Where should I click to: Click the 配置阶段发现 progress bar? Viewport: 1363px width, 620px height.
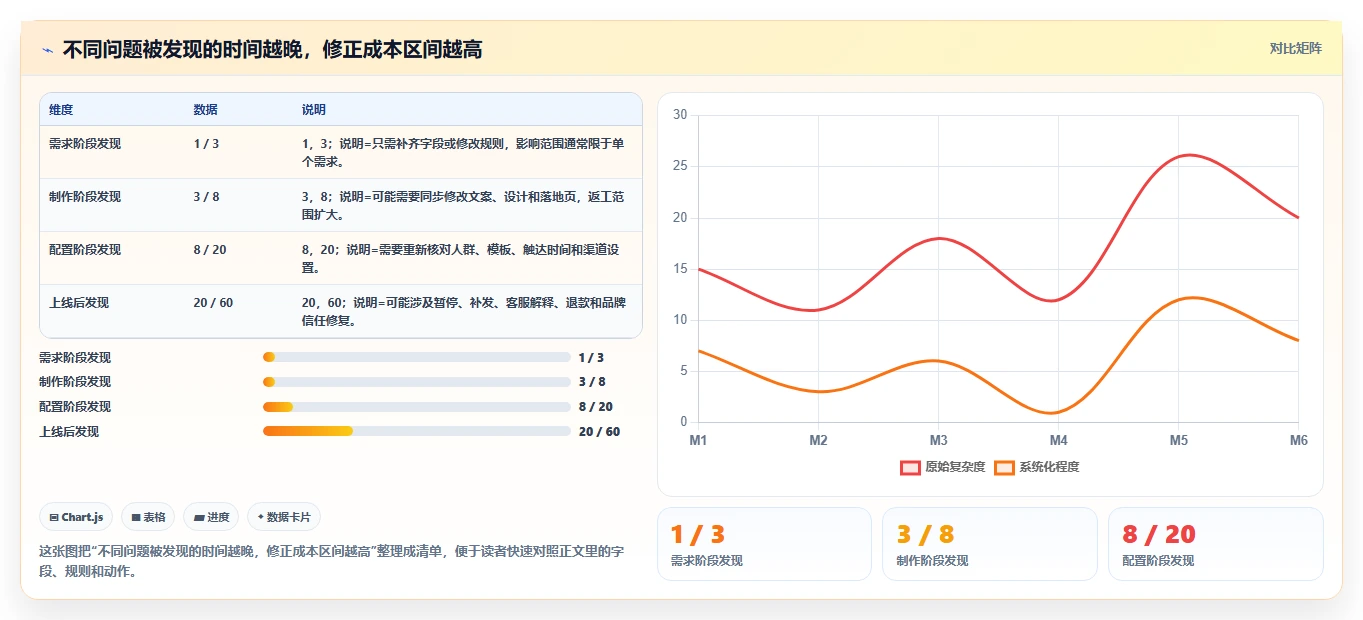416,407
